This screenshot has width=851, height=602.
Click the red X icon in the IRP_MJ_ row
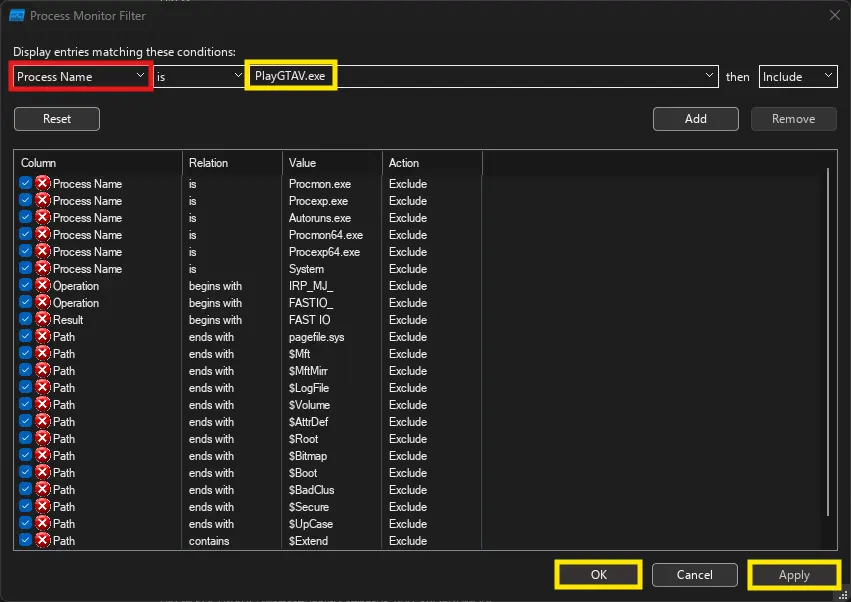tap(43, 285)
